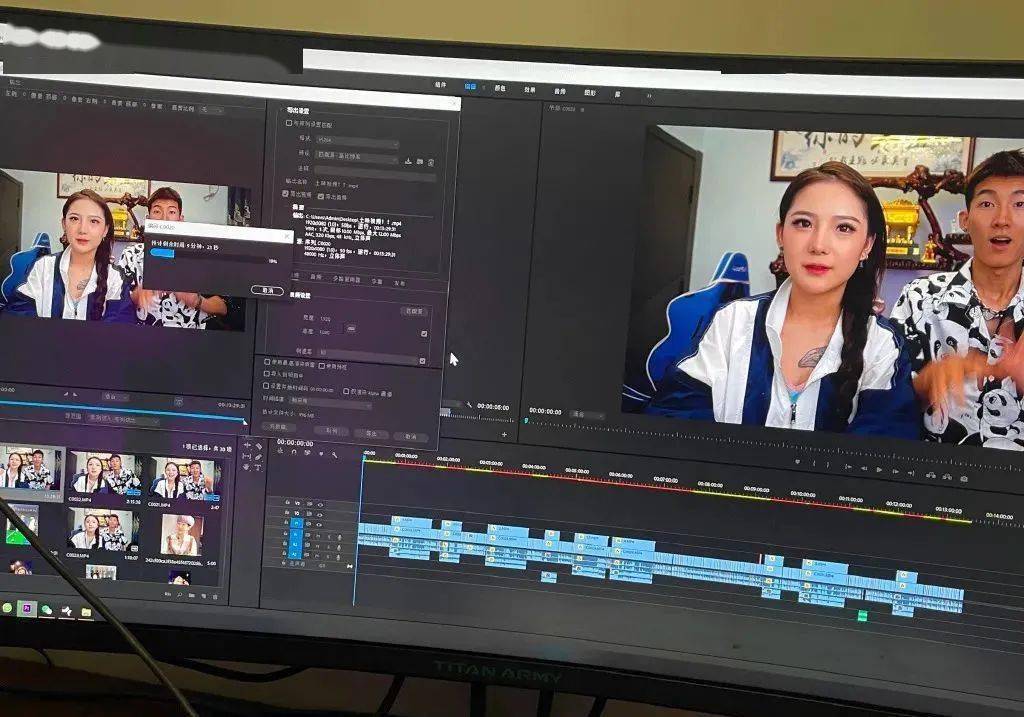This screenshot has height=717, width=1024.
Task: Toggle visibility eye of top video track
Action: (x=320, y=505)
